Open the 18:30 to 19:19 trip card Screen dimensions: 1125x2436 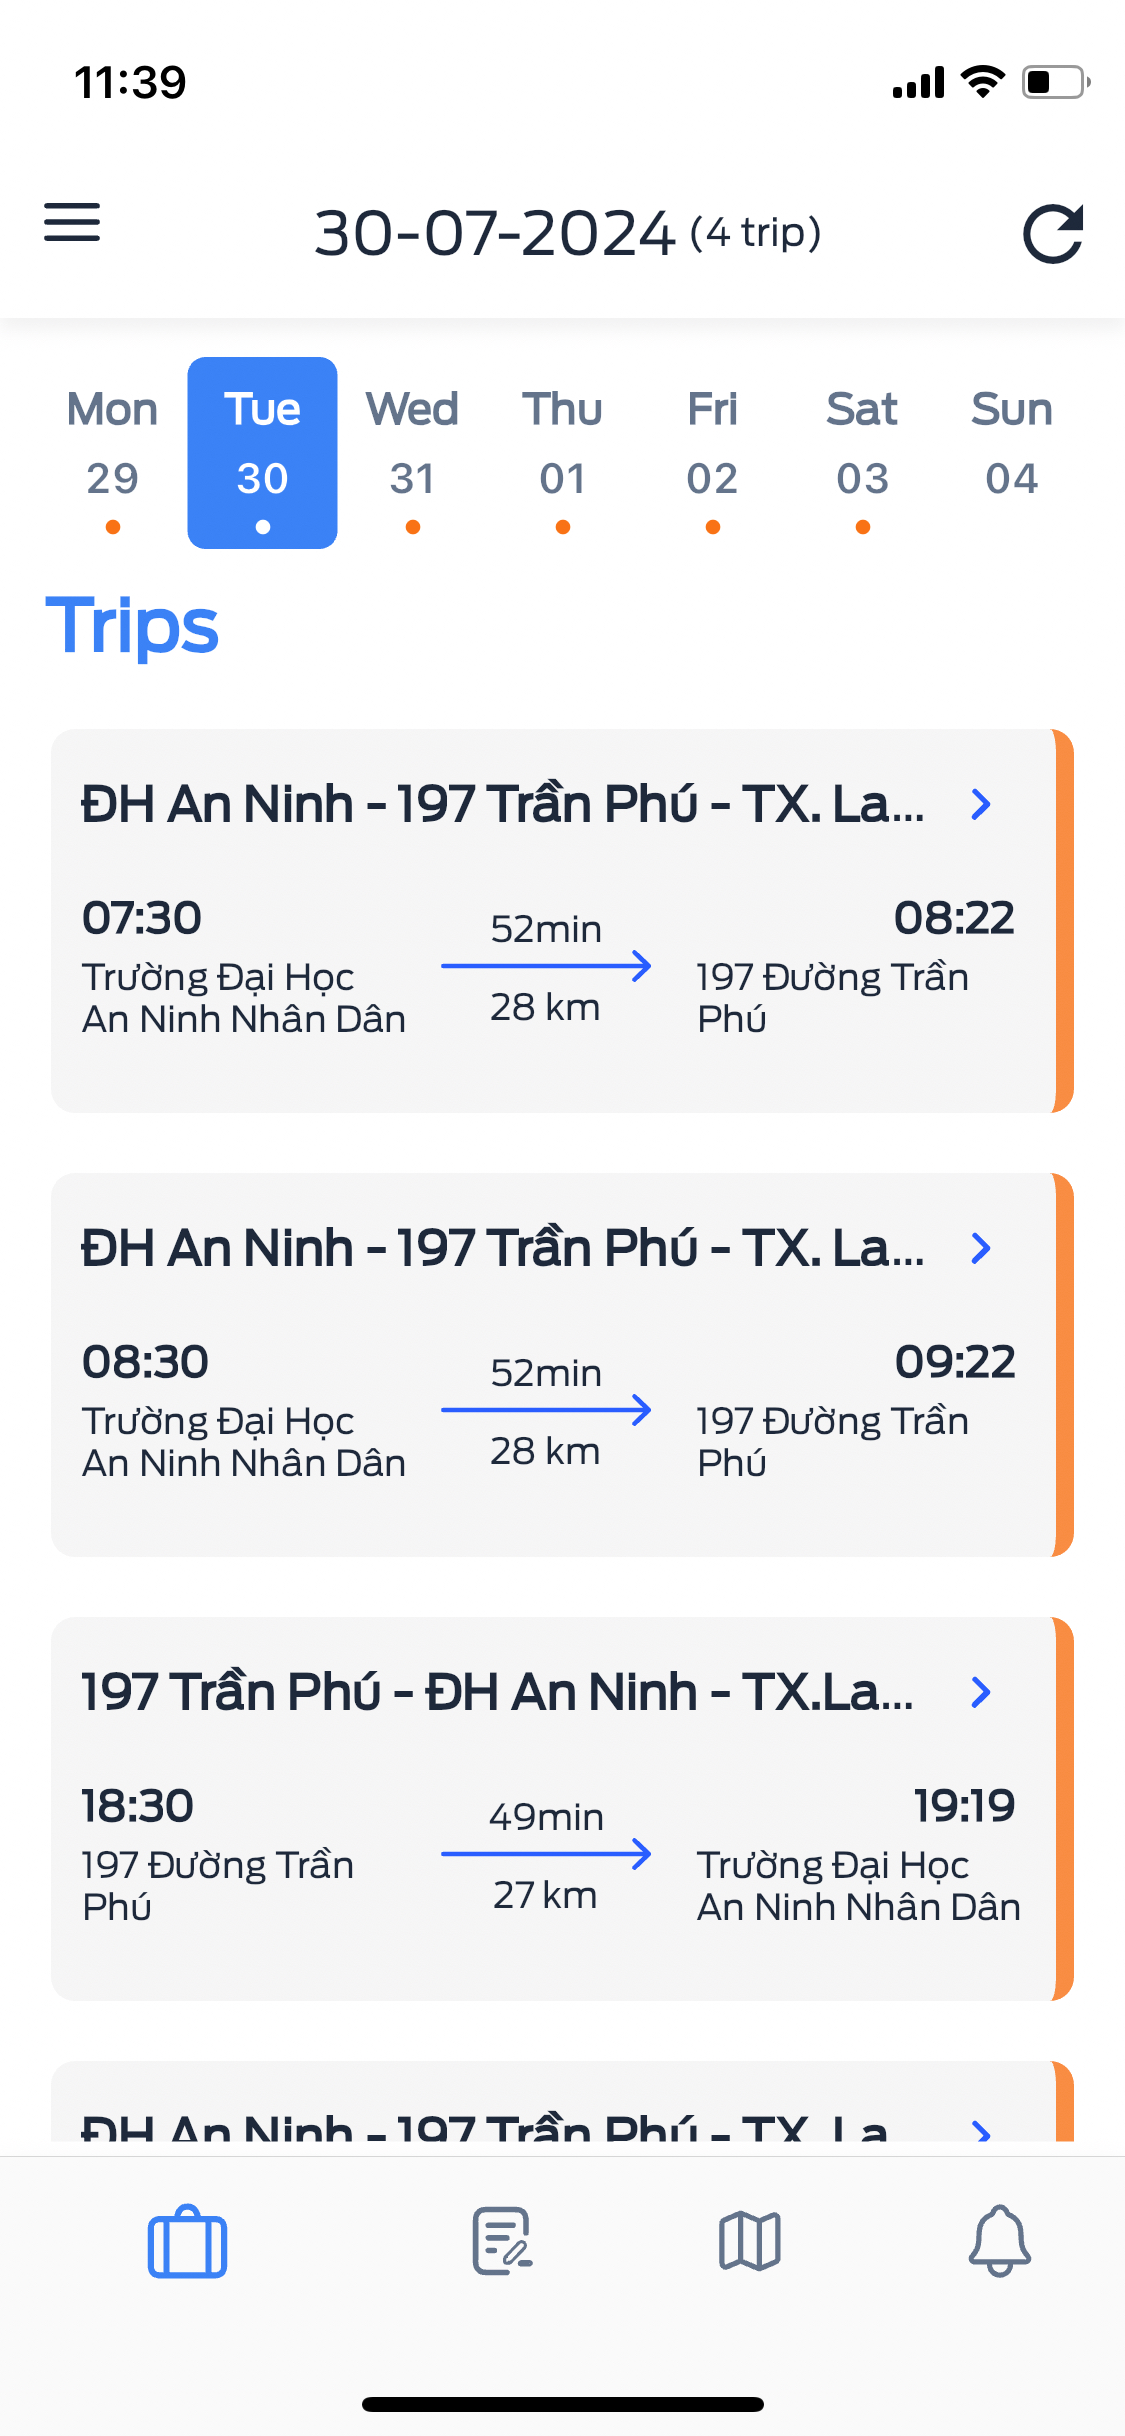click(562, 1809)
